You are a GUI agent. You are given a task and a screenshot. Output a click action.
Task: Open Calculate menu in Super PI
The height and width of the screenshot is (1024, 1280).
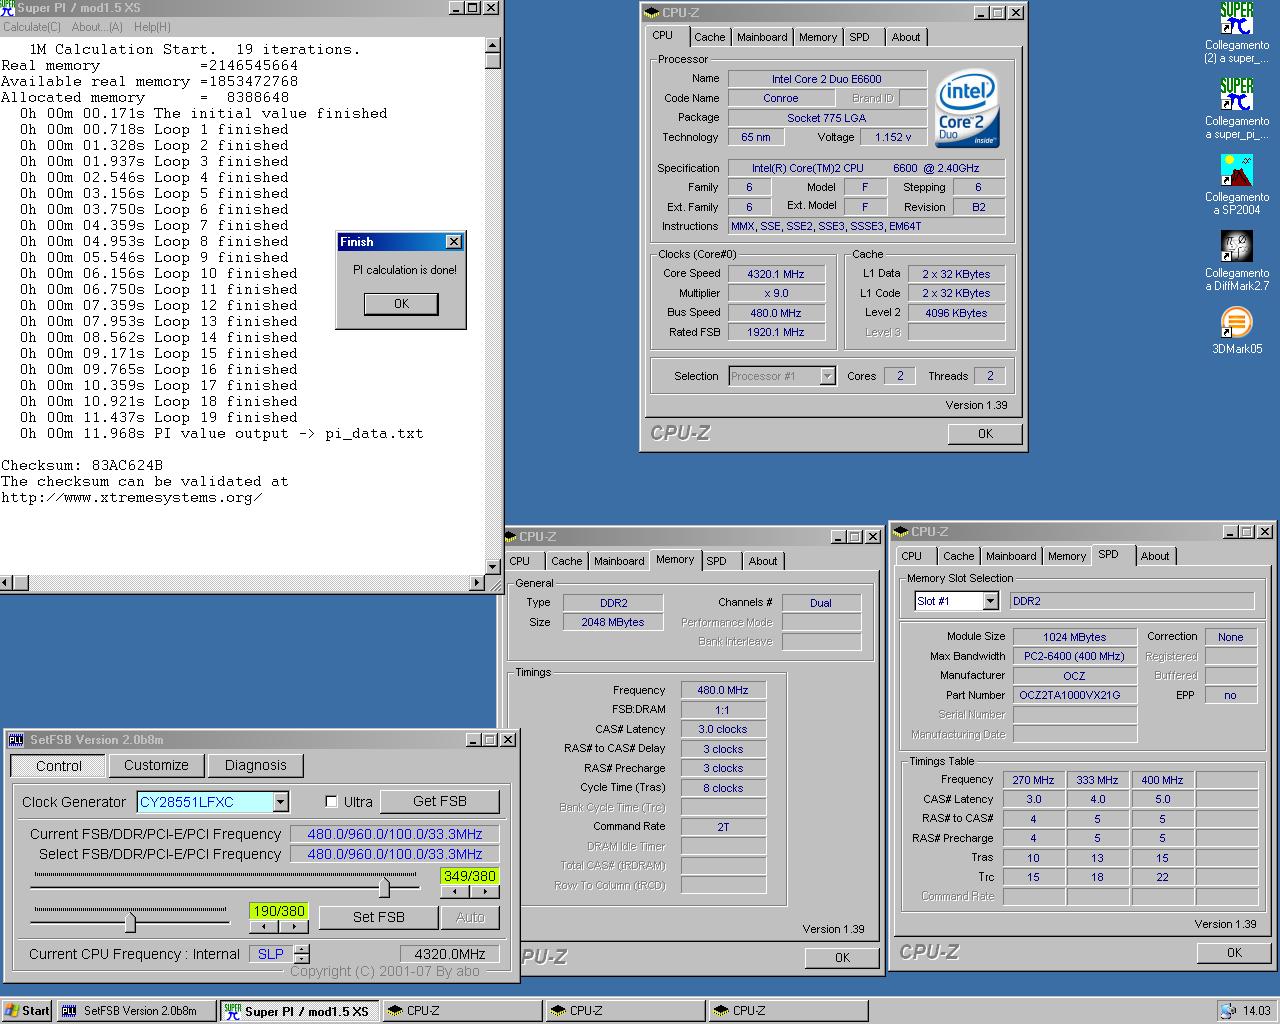(x=32, y=27)
